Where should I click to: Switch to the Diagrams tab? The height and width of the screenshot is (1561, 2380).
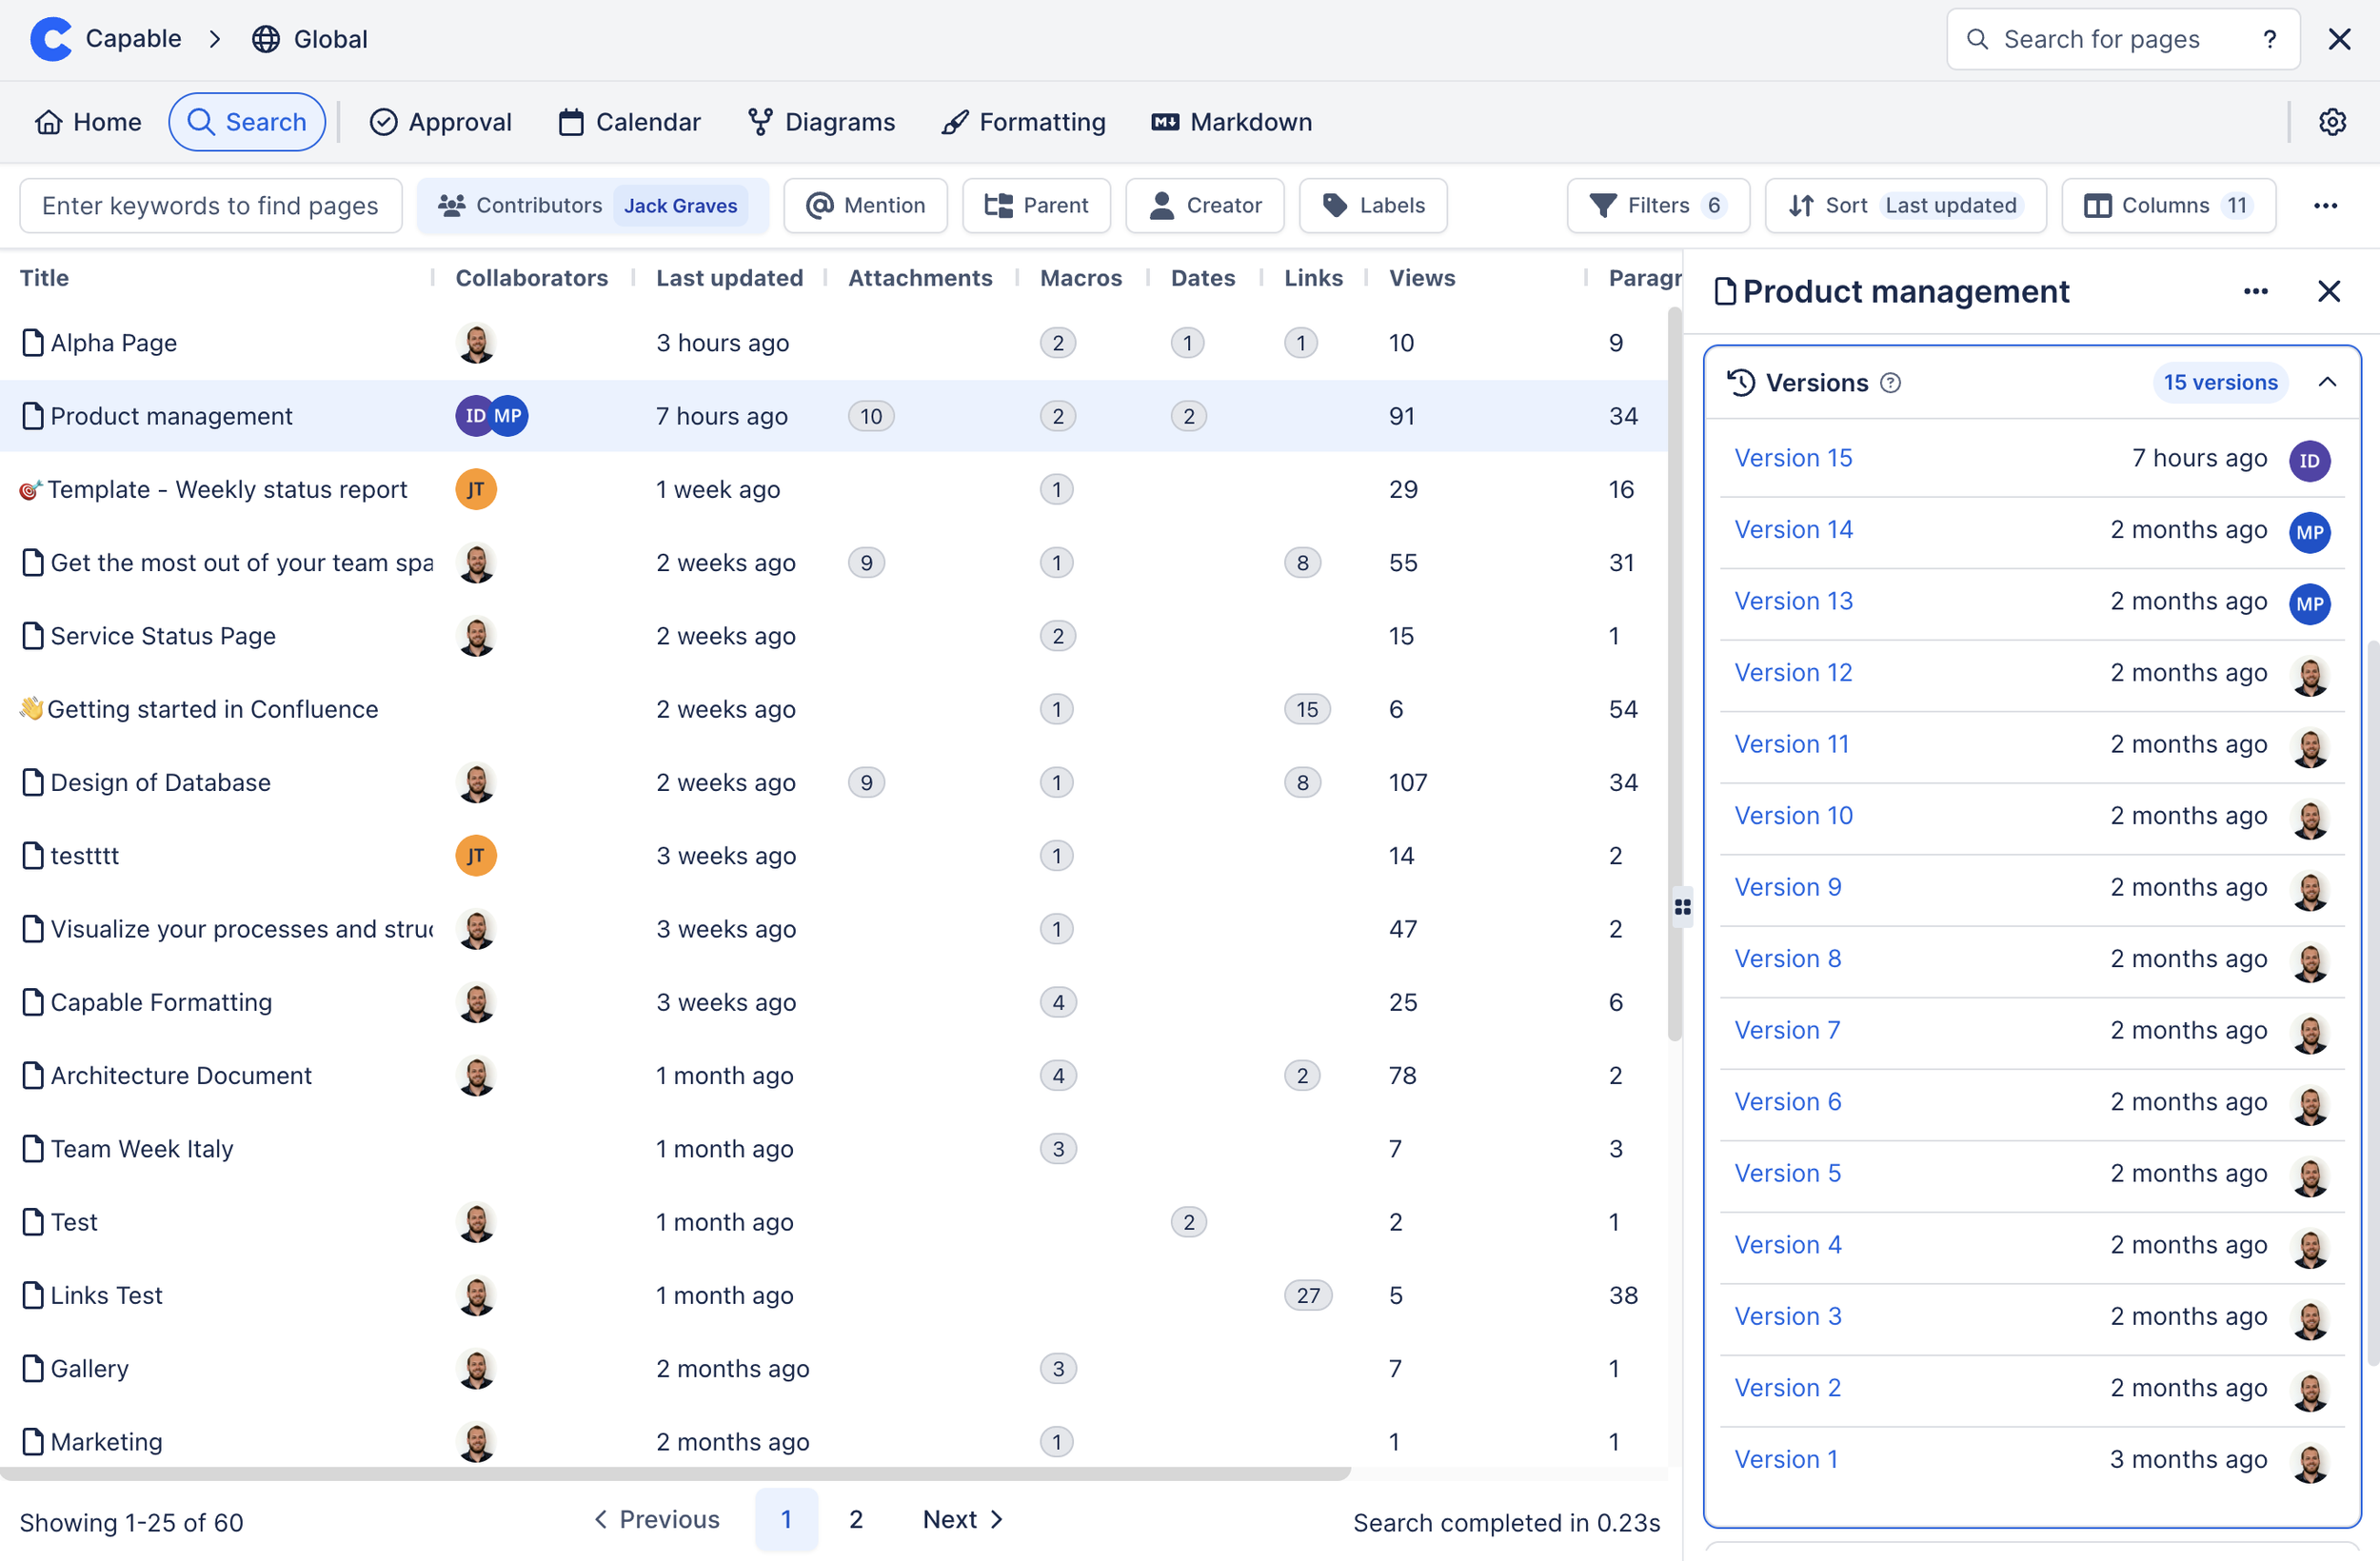pos(821,122)
